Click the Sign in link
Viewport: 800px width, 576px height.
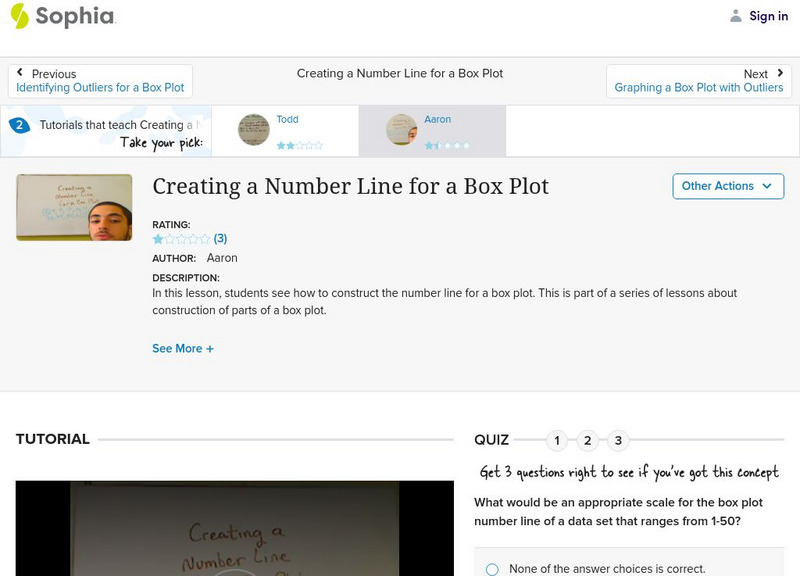pos(768,16)
